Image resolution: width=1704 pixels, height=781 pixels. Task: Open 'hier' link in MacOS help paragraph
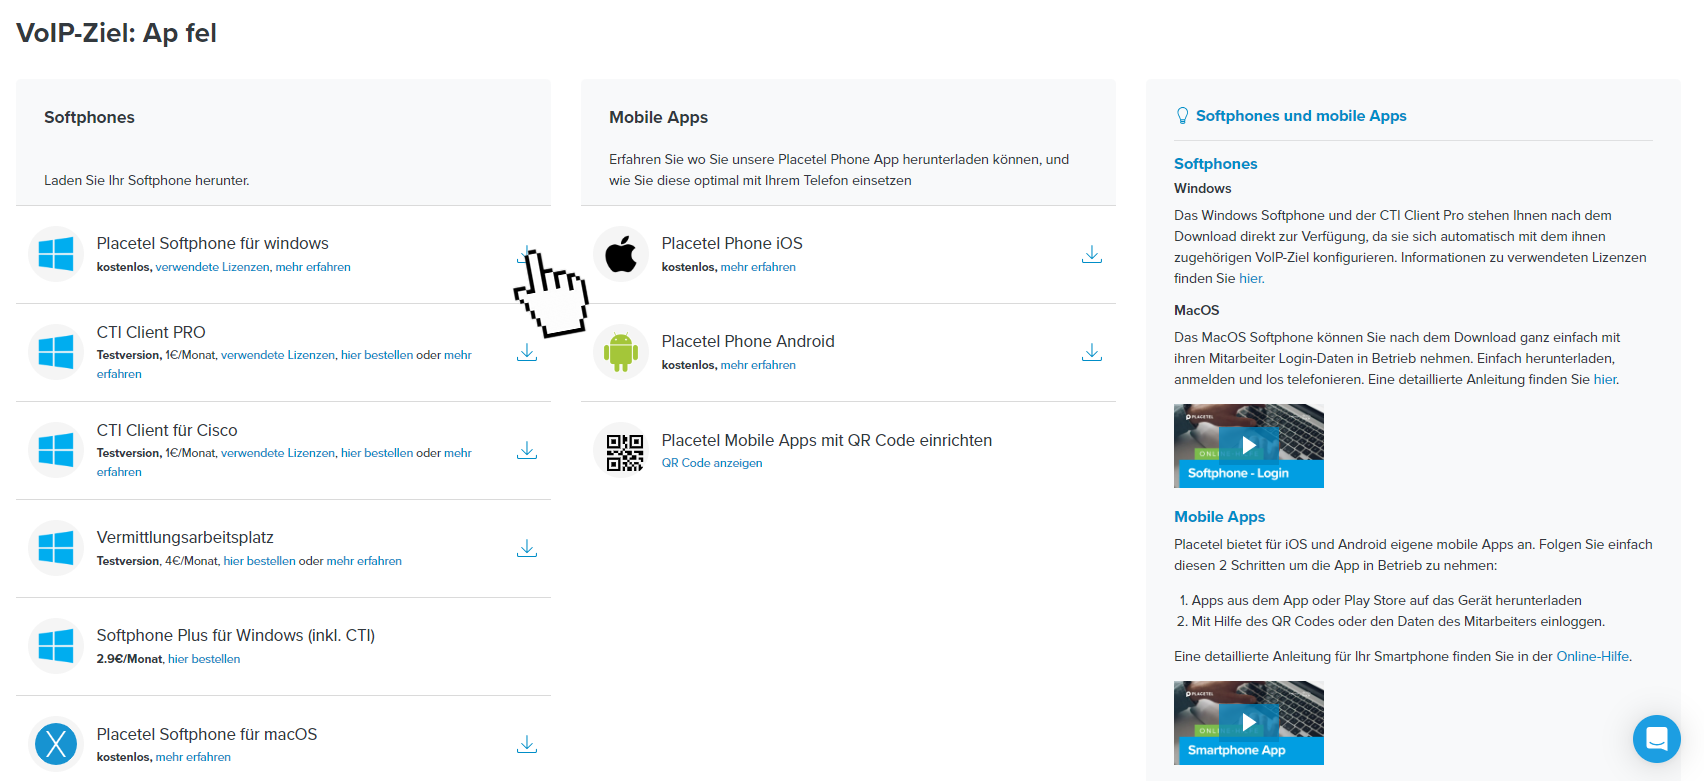click(x=1605, y=380)
